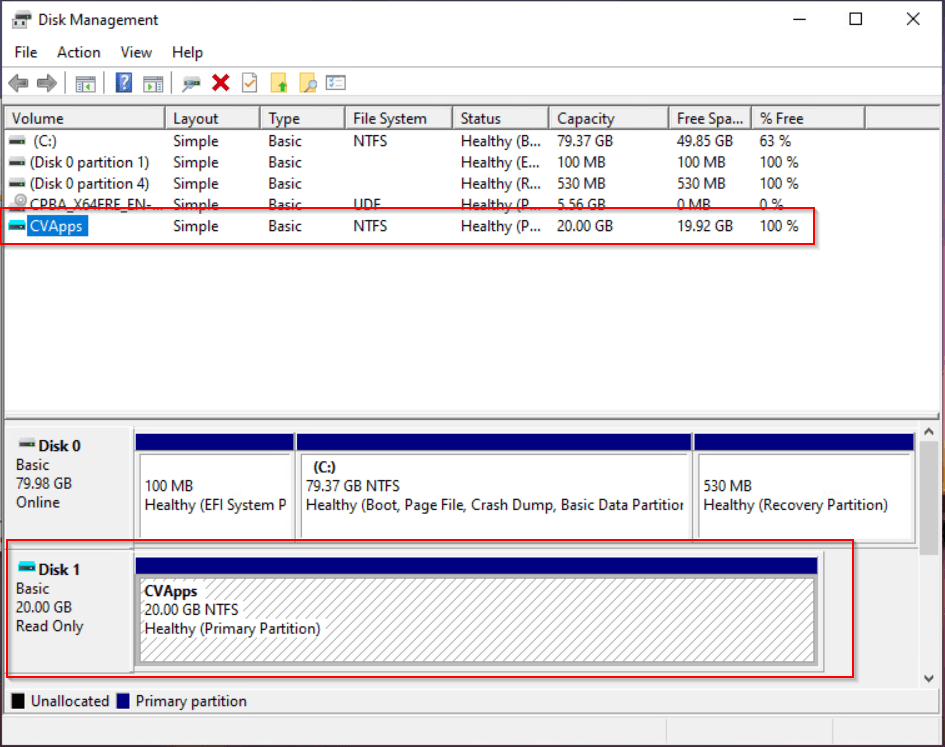The width and height of the screenshot is (945, 747).
Task: Open the View menu
Action: point(136,52)
